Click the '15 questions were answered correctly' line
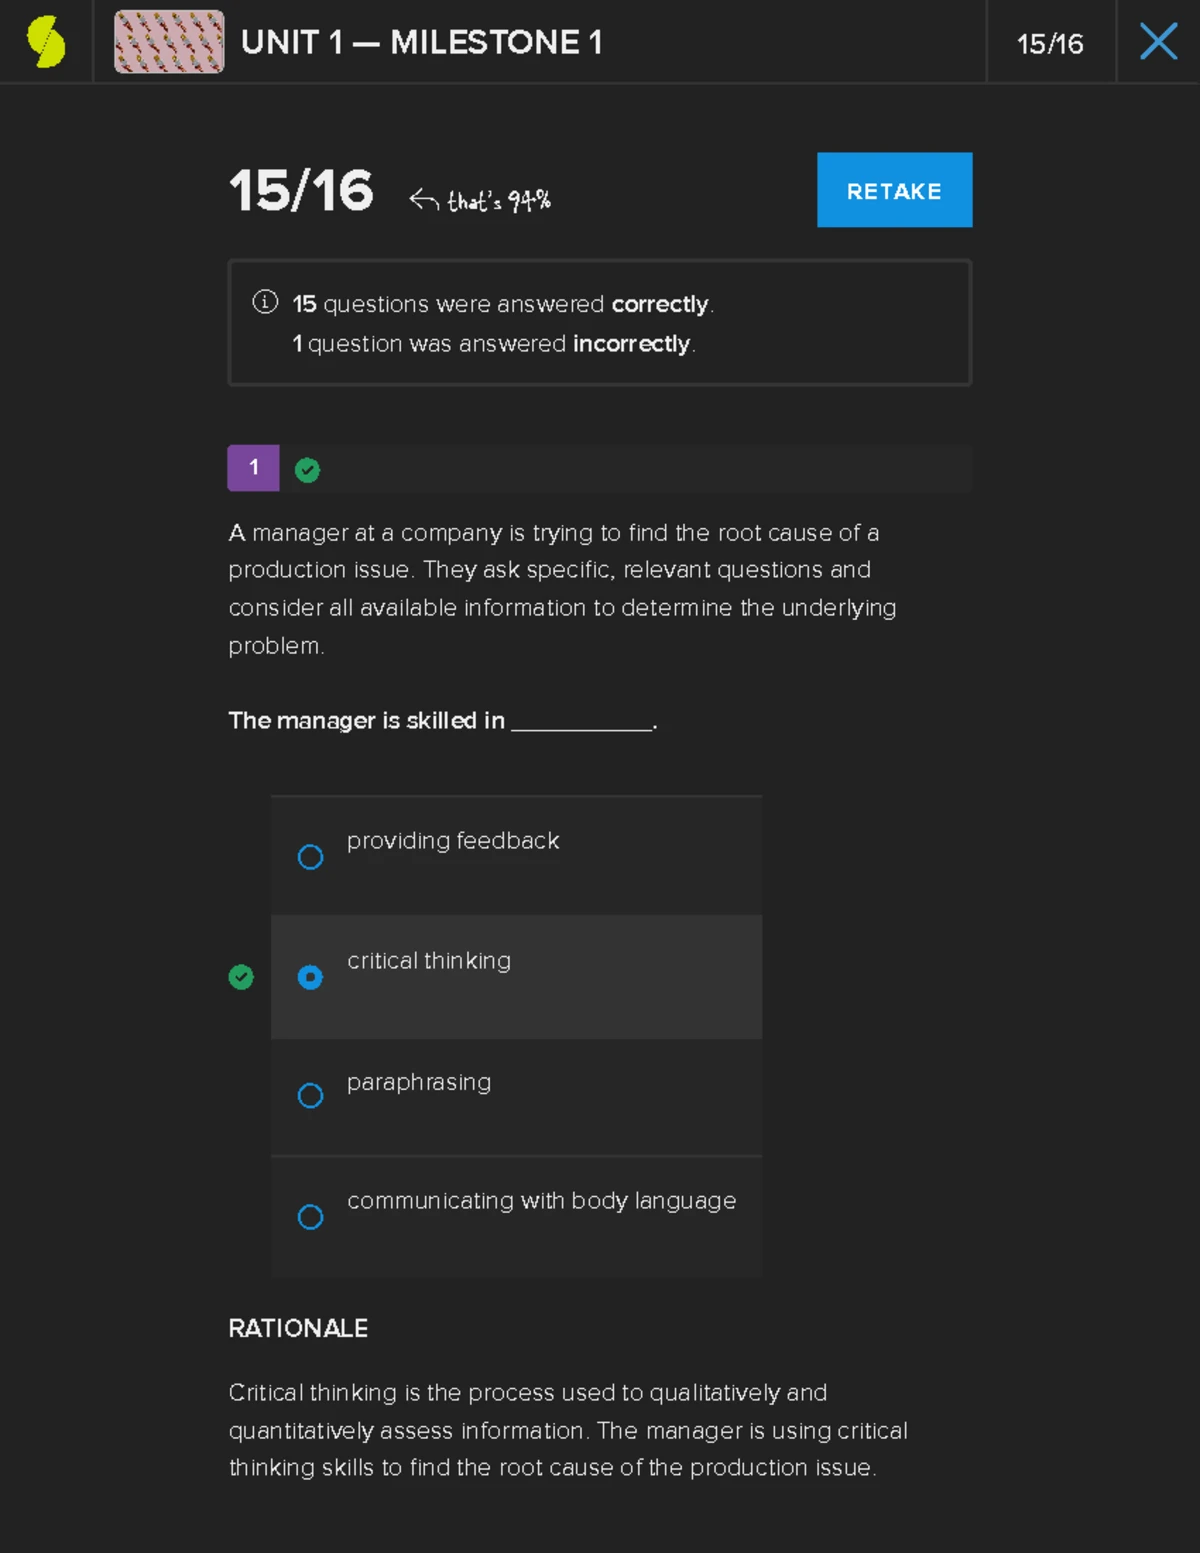The width and height of the screenshot is (1200, 1553). coord(502,304)
